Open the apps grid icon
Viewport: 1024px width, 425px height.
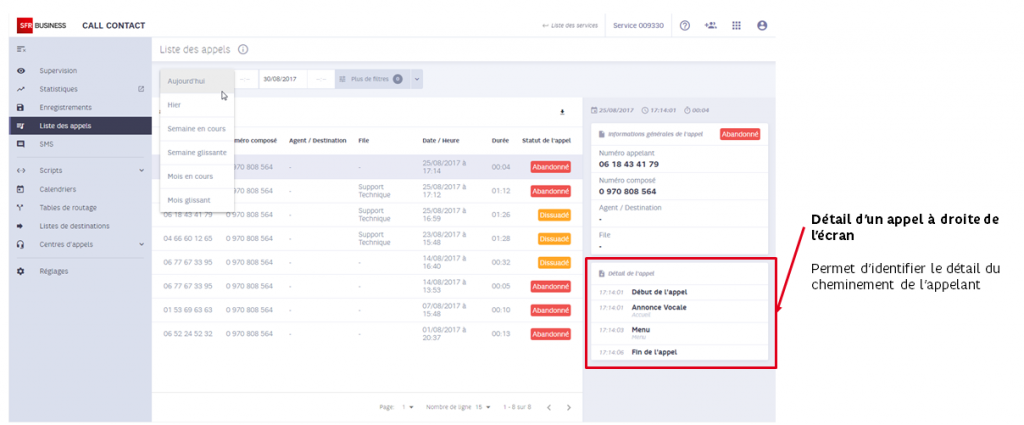tap(736, 25)
